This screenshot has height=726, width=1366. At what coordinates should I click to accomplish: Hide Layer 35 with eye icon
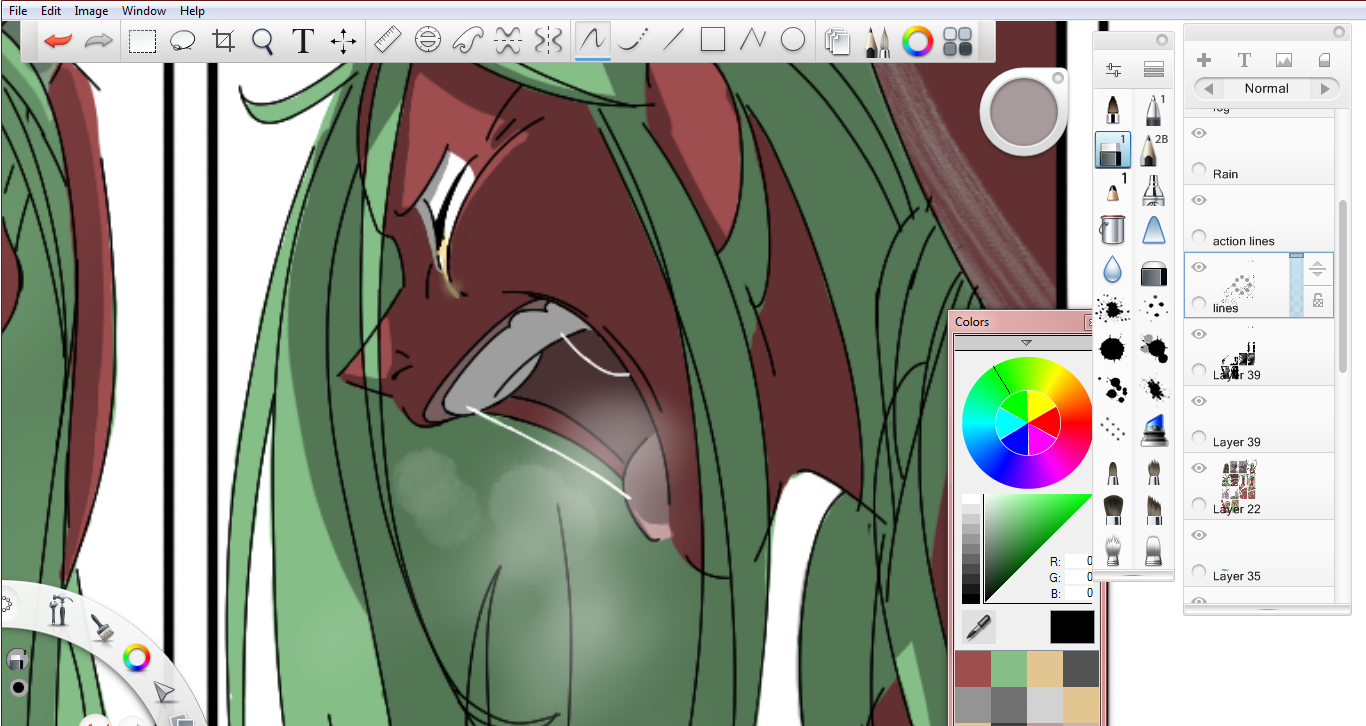(1199, 535)
